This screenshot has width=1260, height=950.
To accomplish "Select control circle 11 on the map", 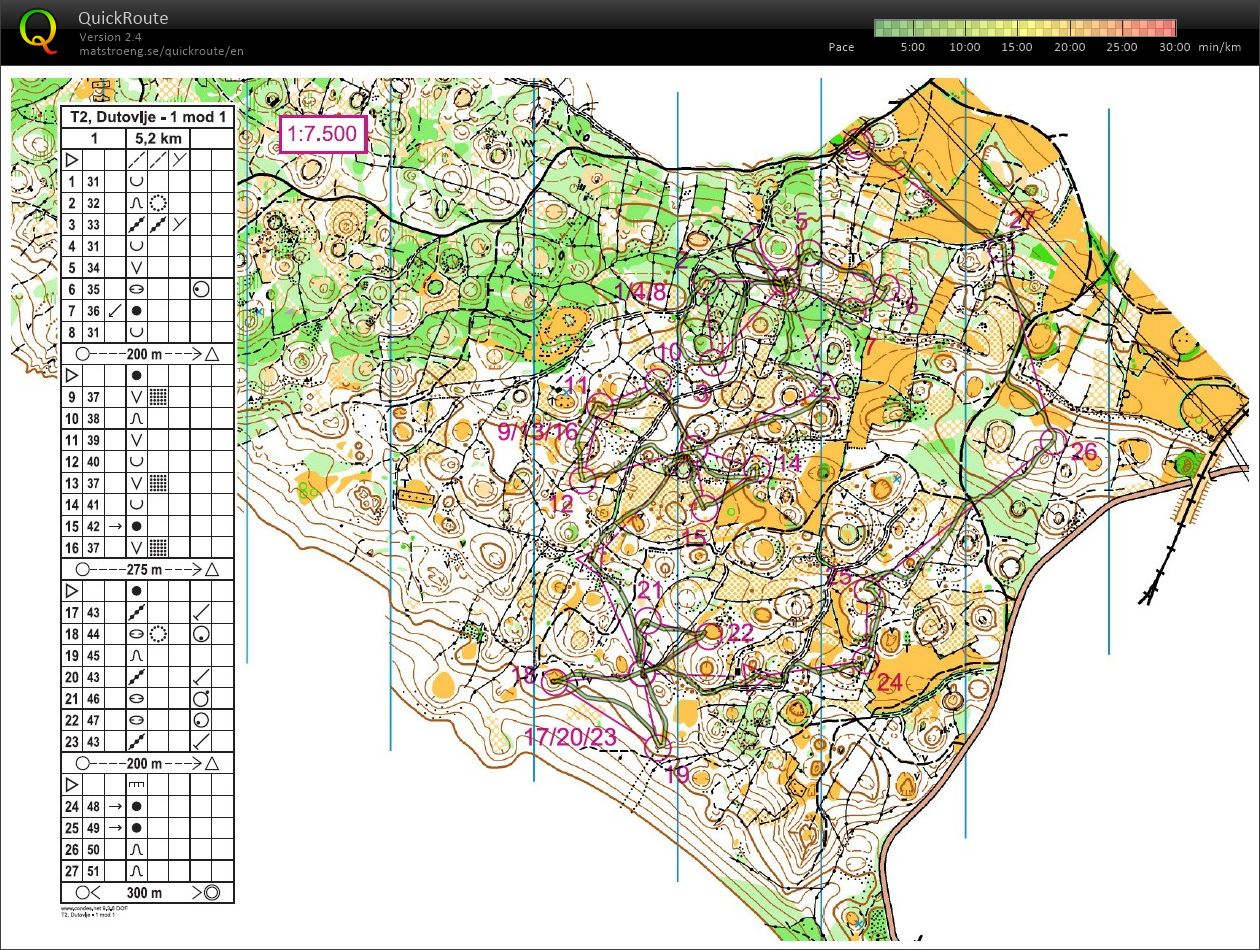I will pyautogui.click(x=600, y=407).
